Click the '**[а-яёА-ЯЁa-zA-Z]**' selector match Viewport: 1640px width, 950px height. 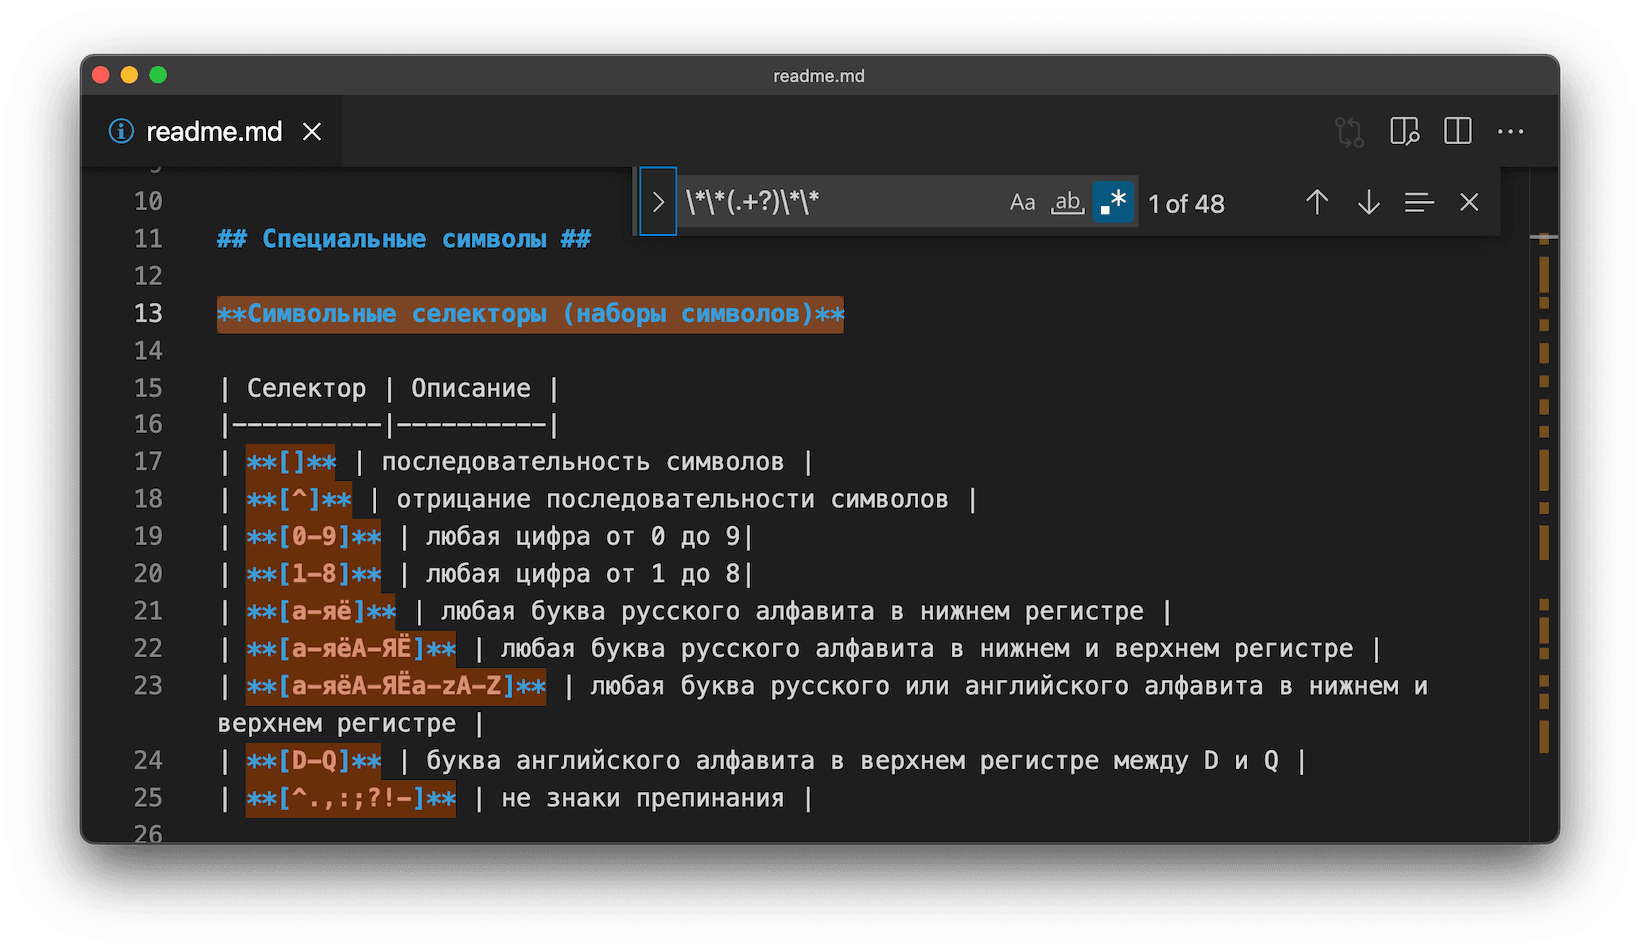tap(396, 686)
